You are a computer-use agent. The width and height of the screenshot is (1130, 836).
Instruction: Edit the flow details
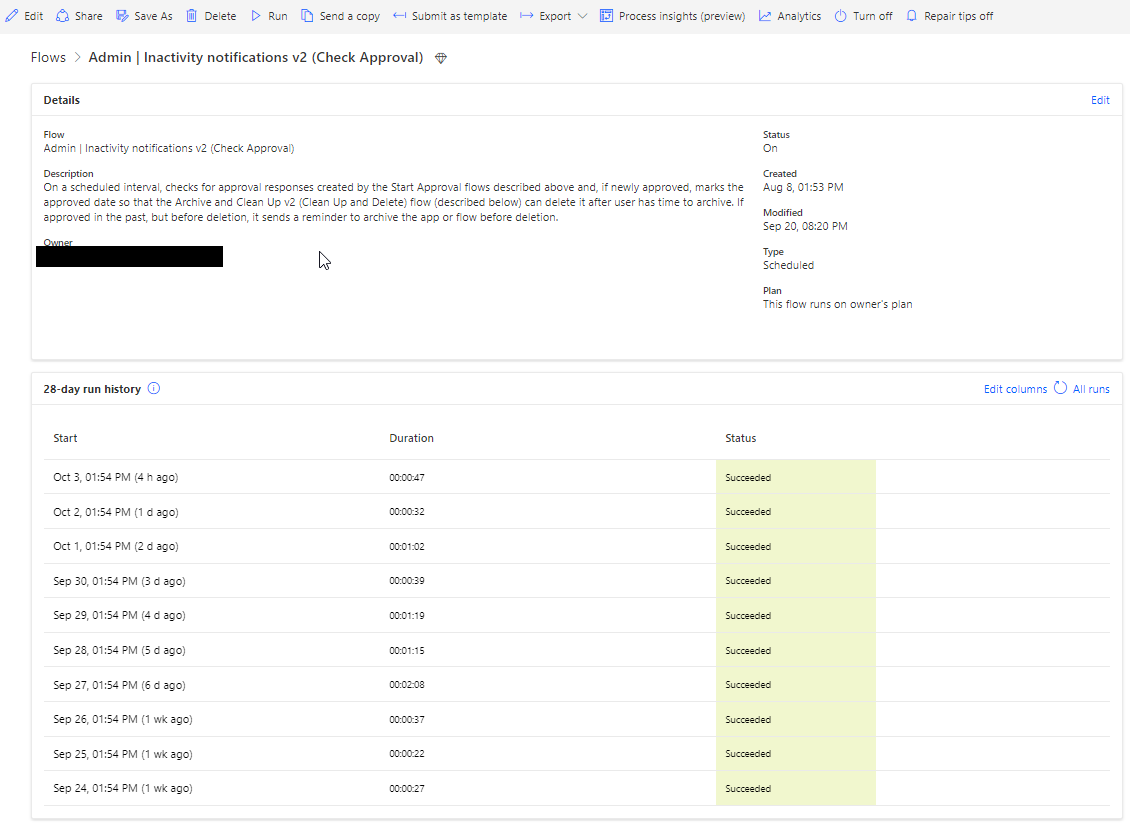coord(1100,99)
